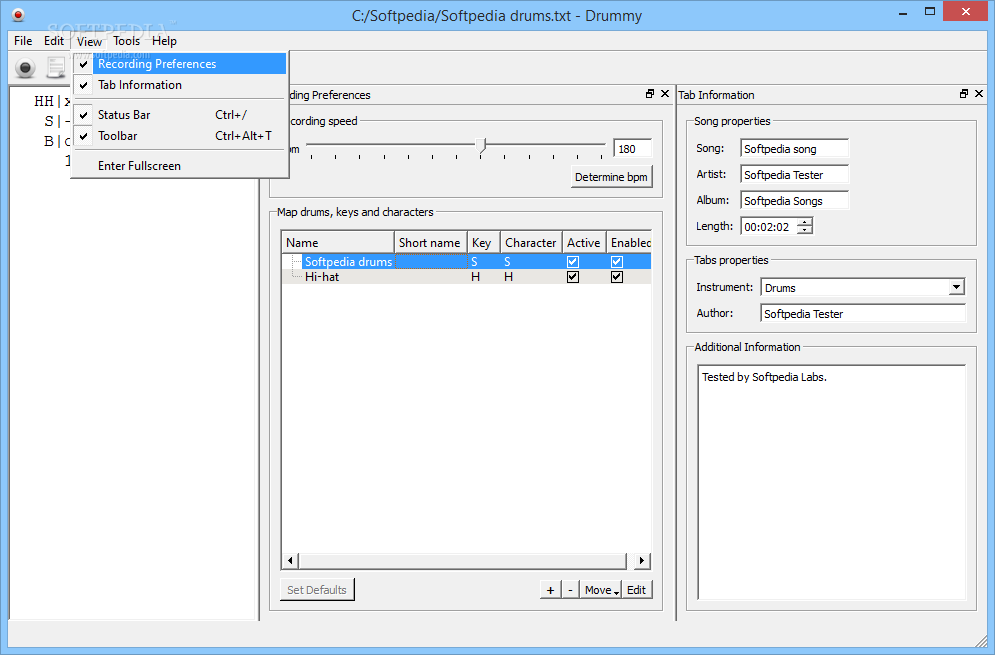This screenshot has width=995, height=655.
Task: Click the Album field
Action: point(794,201)
